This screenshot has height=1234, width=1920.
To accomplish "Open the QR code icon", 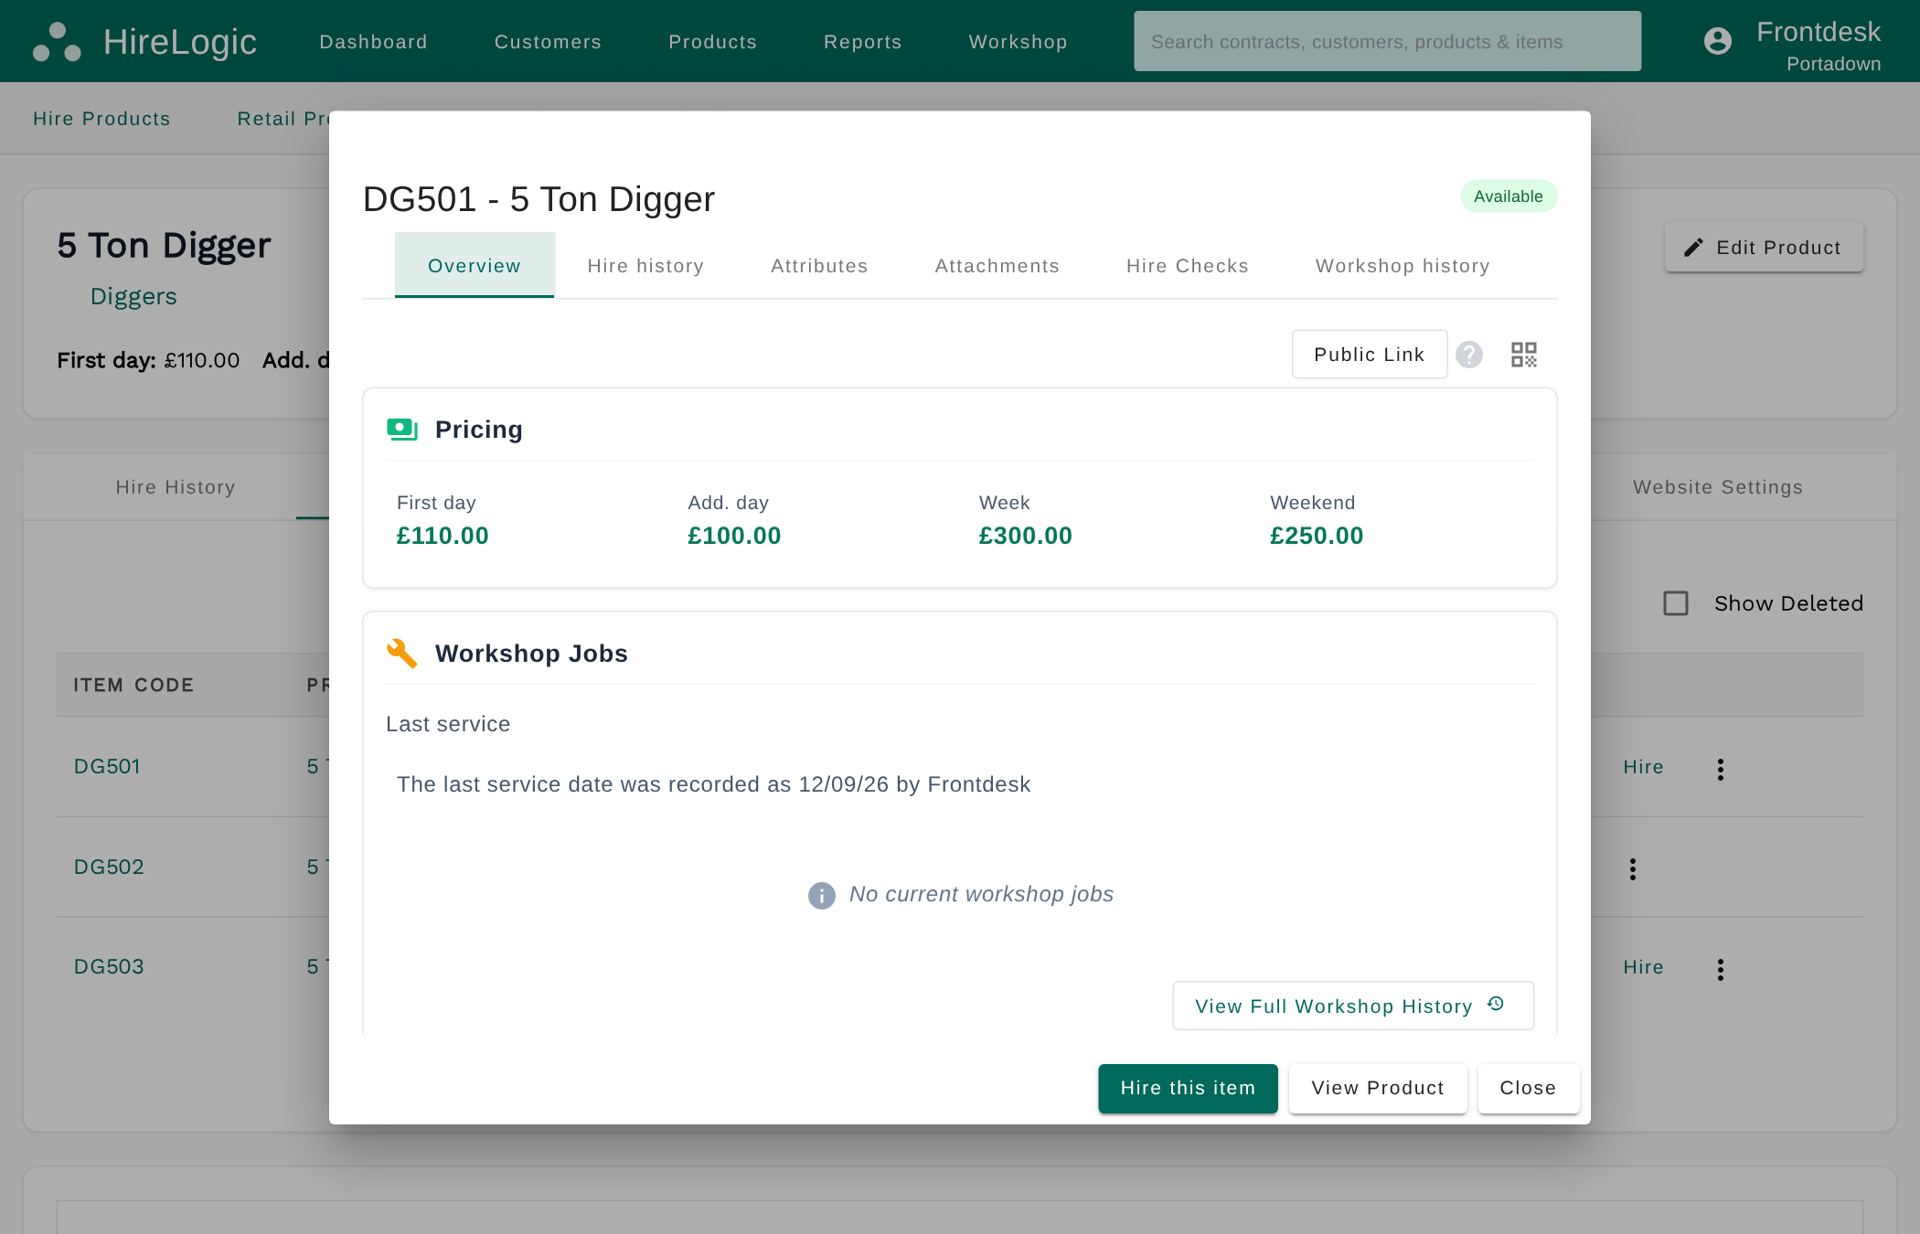I will [1524, 355].
